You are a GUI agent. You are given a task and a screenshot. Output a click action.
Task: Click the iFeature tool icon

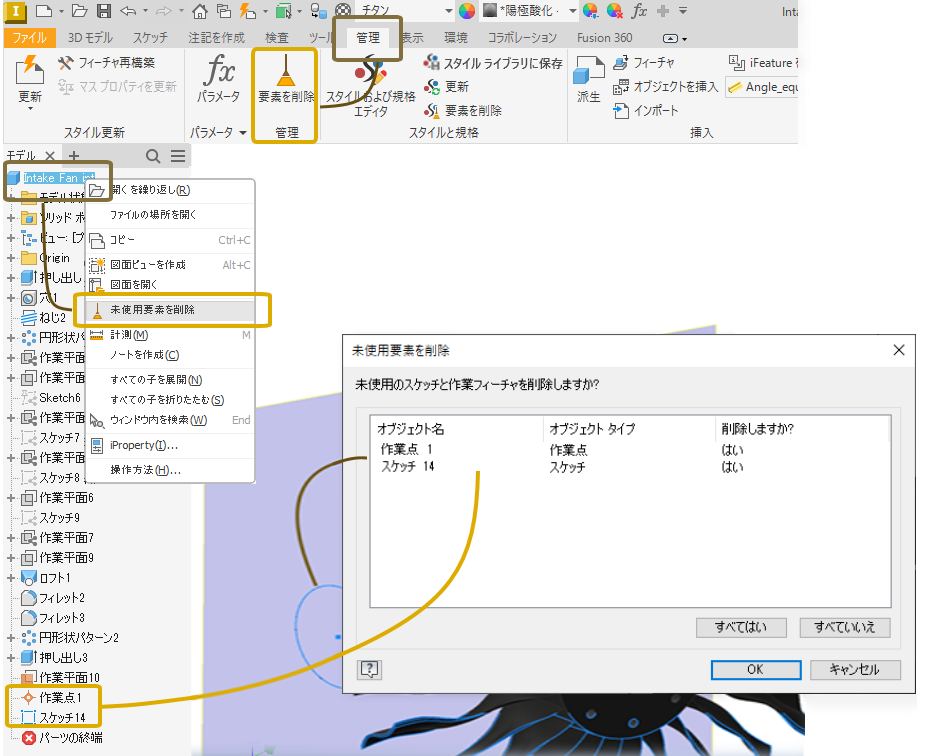click(x=736, y=62)
